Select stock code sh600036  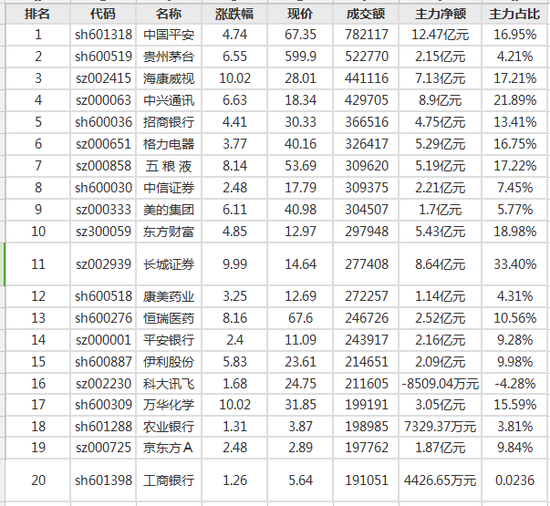pyautogui.click(x=103, y=122)
